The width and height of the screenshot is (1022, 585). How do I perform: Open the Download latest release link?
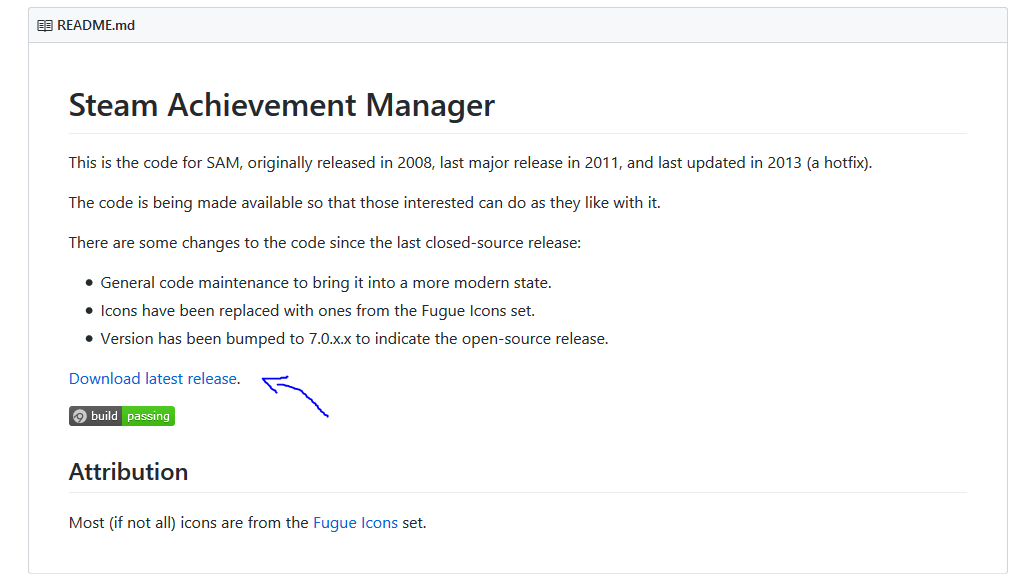[x=153, y=378]
